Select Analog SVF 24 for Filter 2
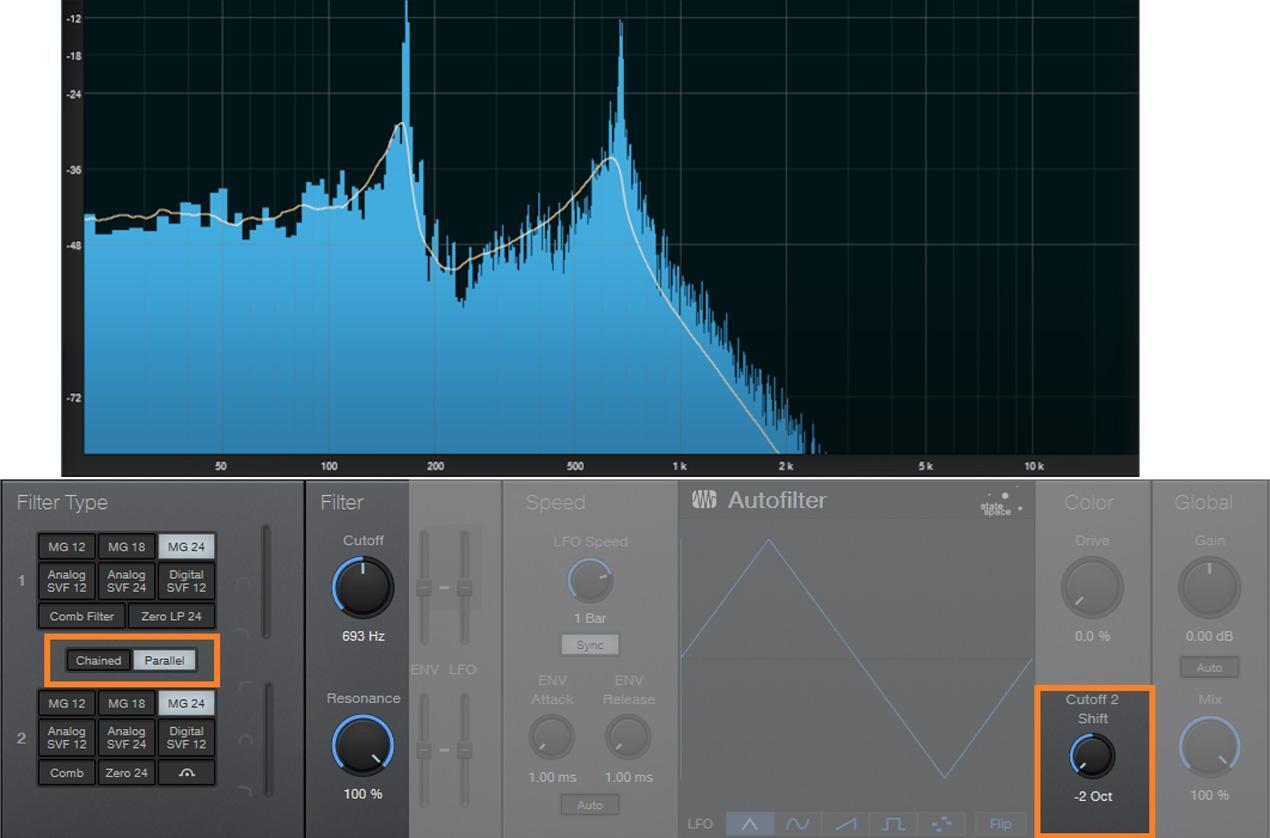 126,738
